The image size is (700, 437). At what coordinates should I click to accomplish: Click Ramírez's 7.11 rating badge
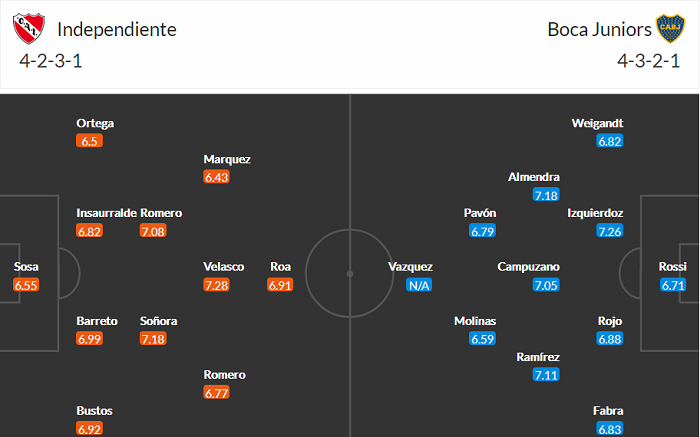546,375
